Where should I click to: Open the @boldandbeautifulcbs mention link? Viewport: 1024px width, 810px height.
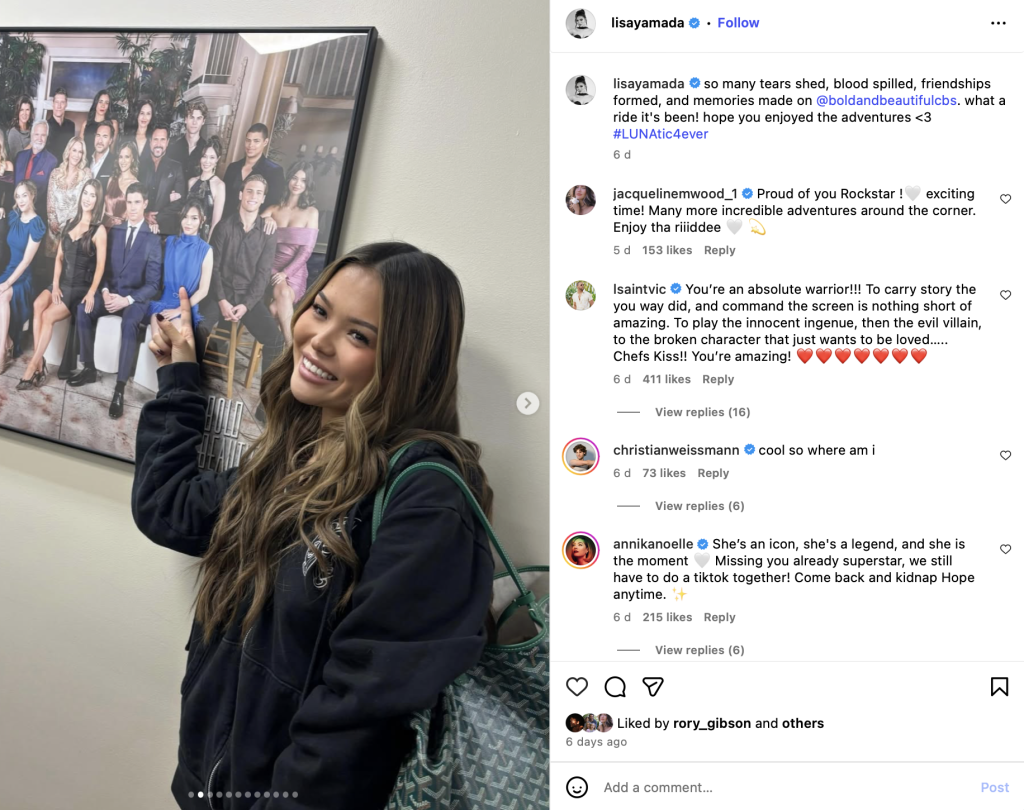click(886, 101)
